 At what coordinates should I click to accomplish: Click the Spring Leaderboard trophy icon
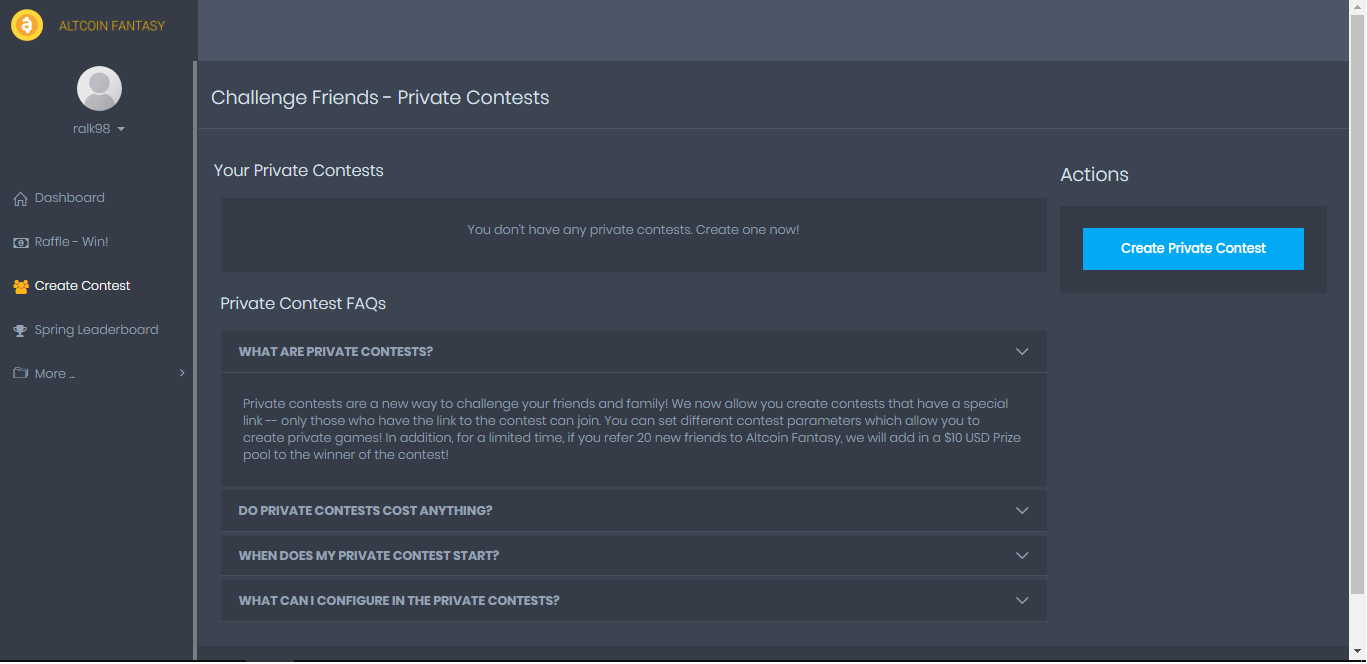pyautogui.click(x=20, y=331)
